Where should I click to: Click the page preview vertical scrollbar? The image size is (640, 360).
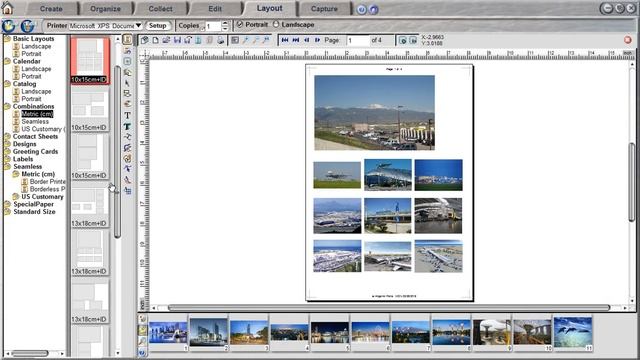point(632,182)
